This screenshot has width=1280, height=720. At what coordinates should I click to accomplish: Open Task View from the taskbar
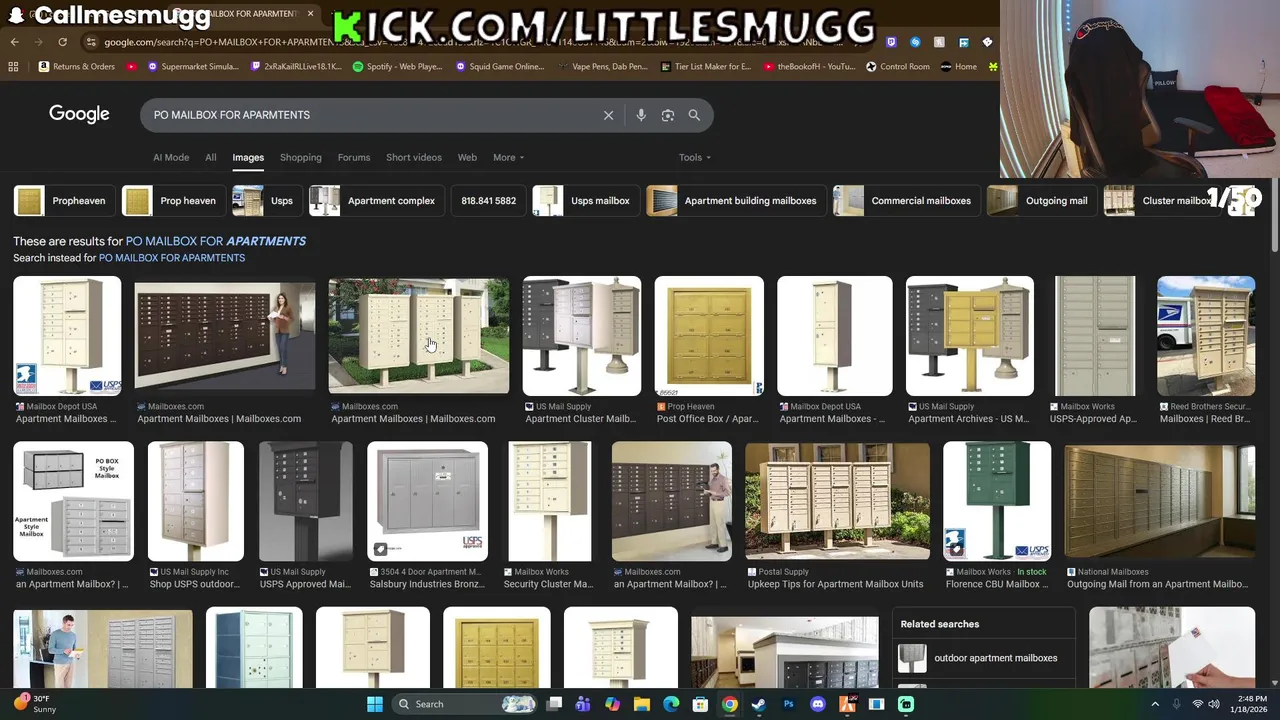[554, 704]
